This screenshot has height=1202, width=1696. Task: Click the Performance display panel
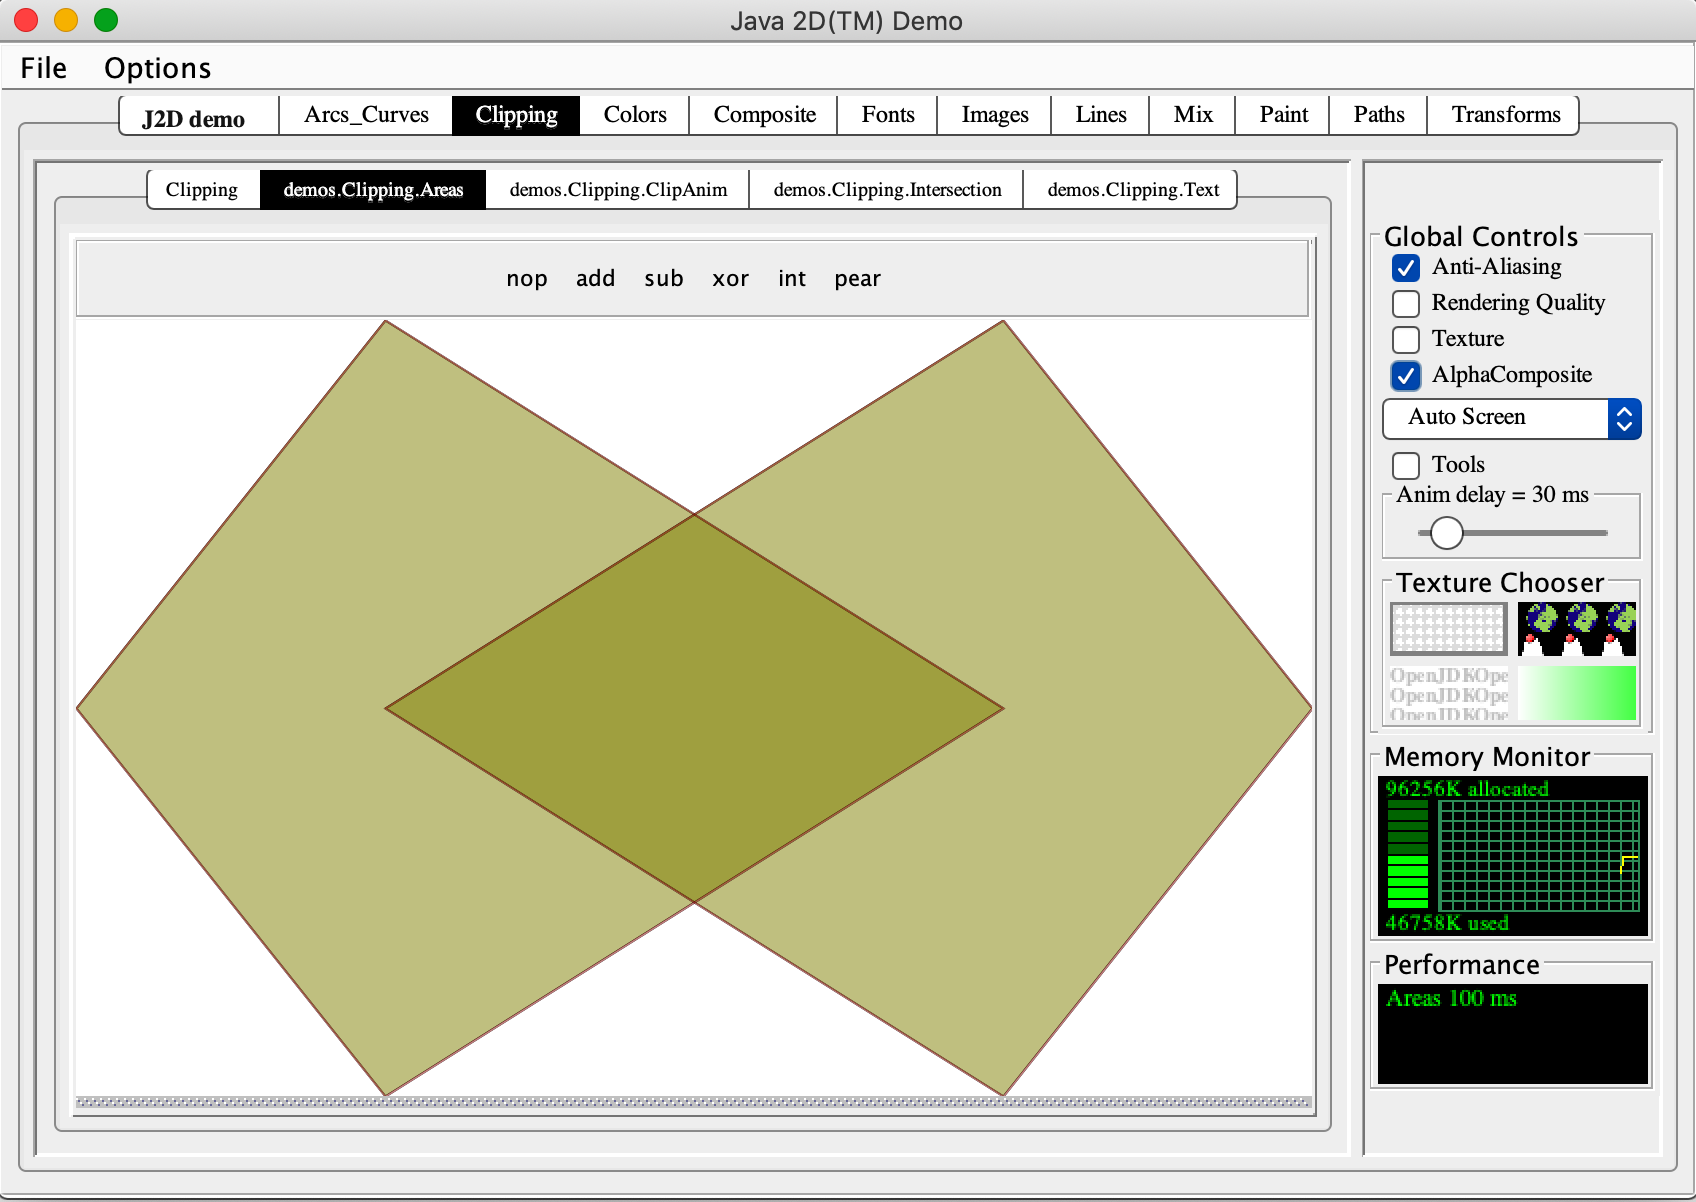coord(1512,1033)
